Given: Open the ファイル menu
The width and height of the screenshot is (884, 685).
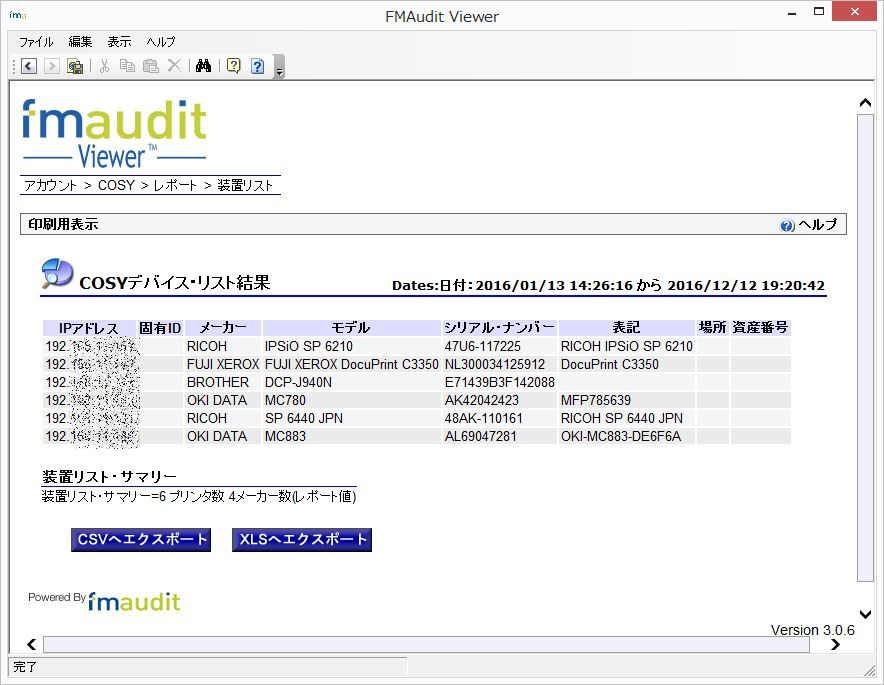Looking at the screenshot, I should [36, 42].
